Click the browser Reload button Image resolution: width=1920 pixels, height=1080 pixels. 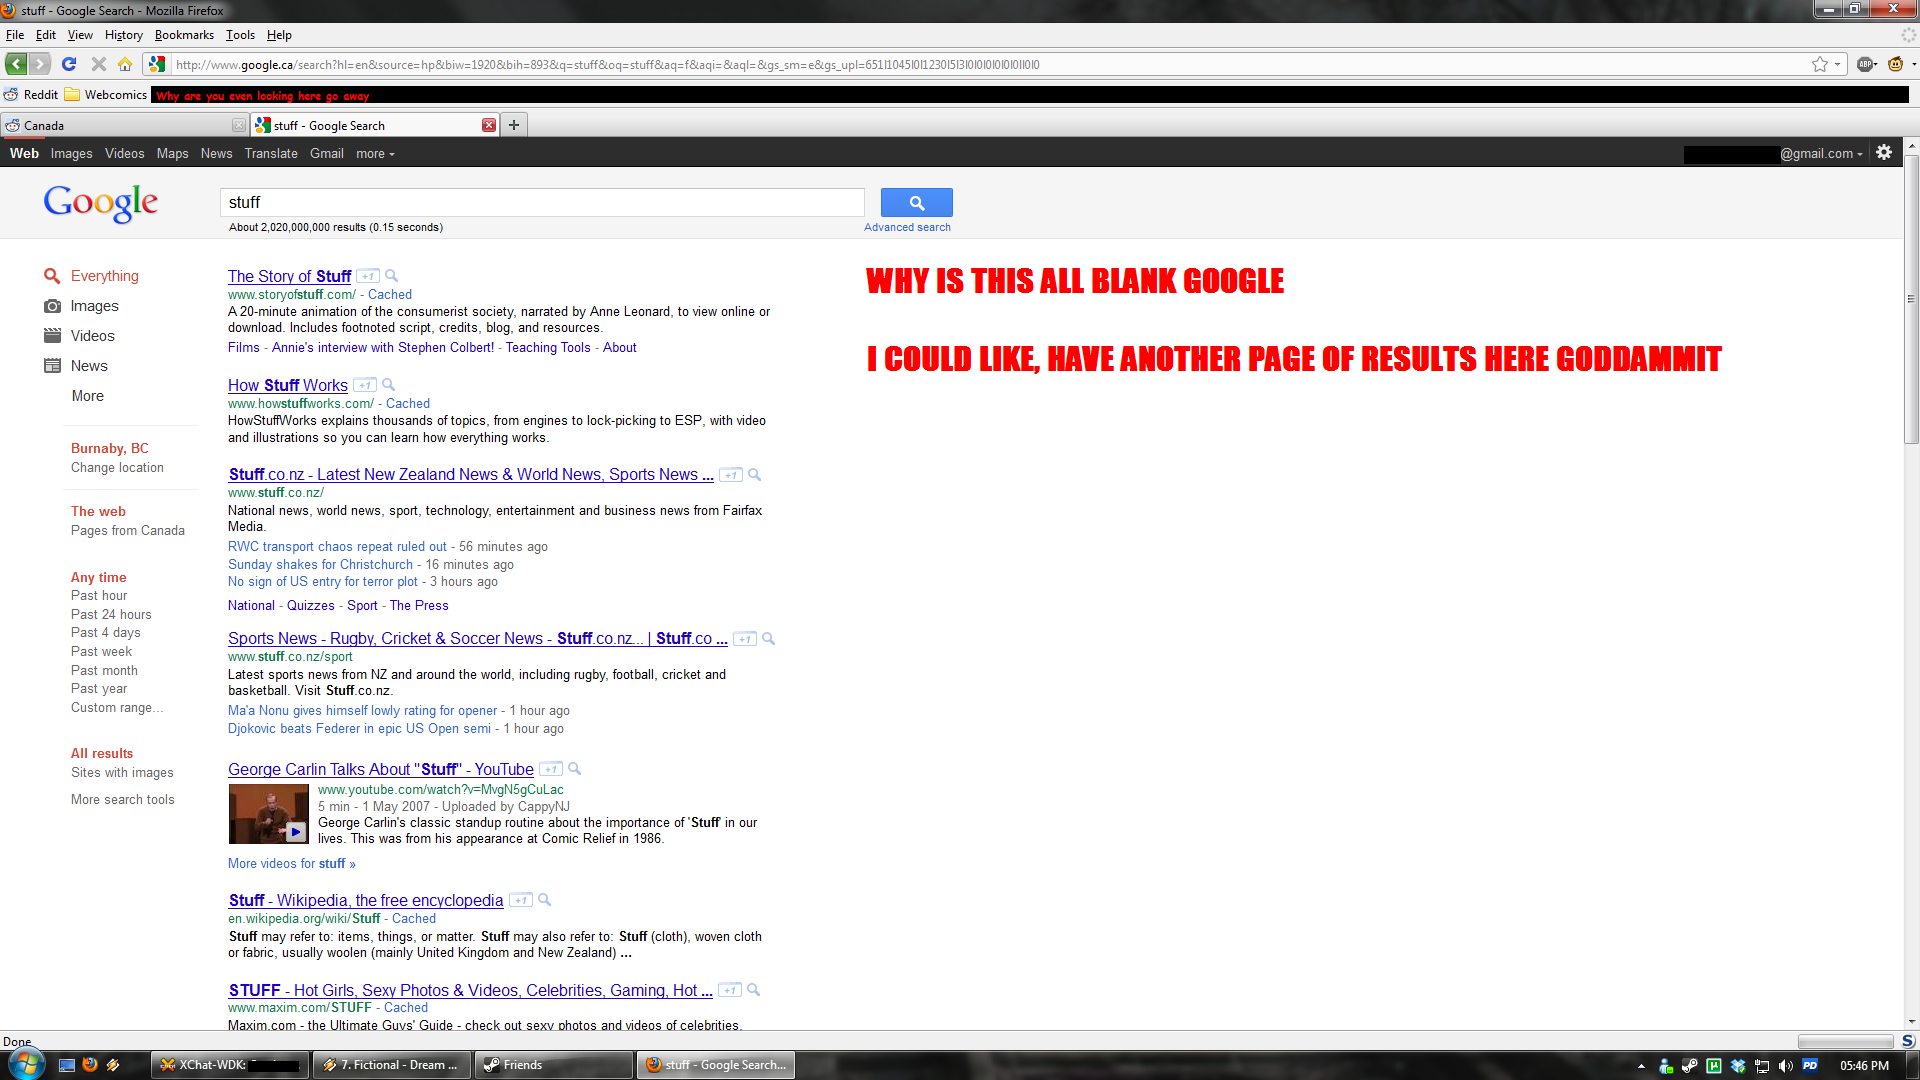(69, 64)
